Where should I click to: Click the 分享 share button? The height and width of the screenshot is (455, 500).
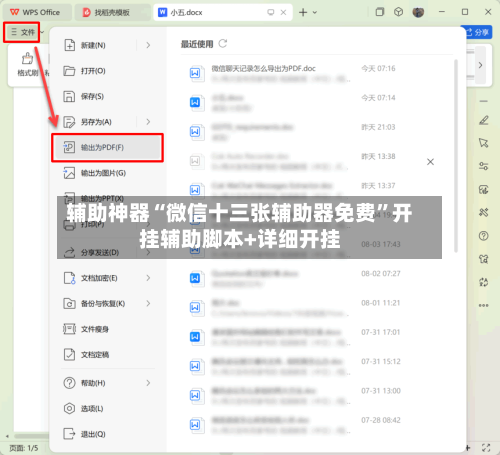[x=477, y=32]
